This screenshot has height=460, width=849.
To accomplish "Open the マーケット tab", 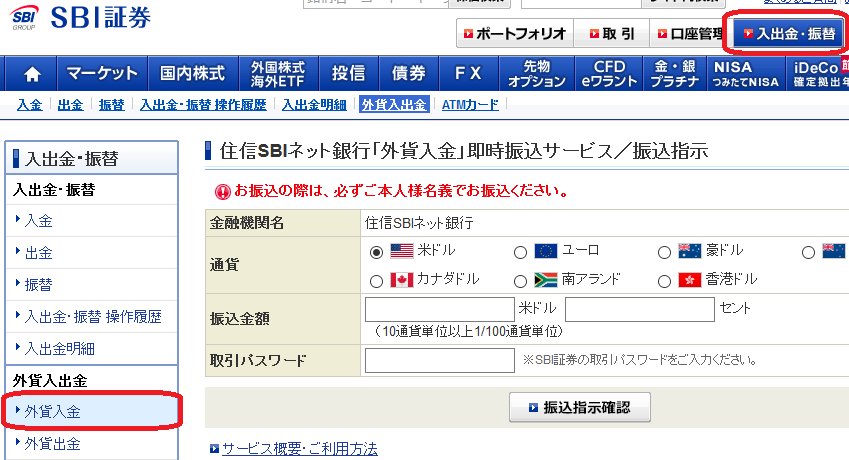I will [102, 73].
